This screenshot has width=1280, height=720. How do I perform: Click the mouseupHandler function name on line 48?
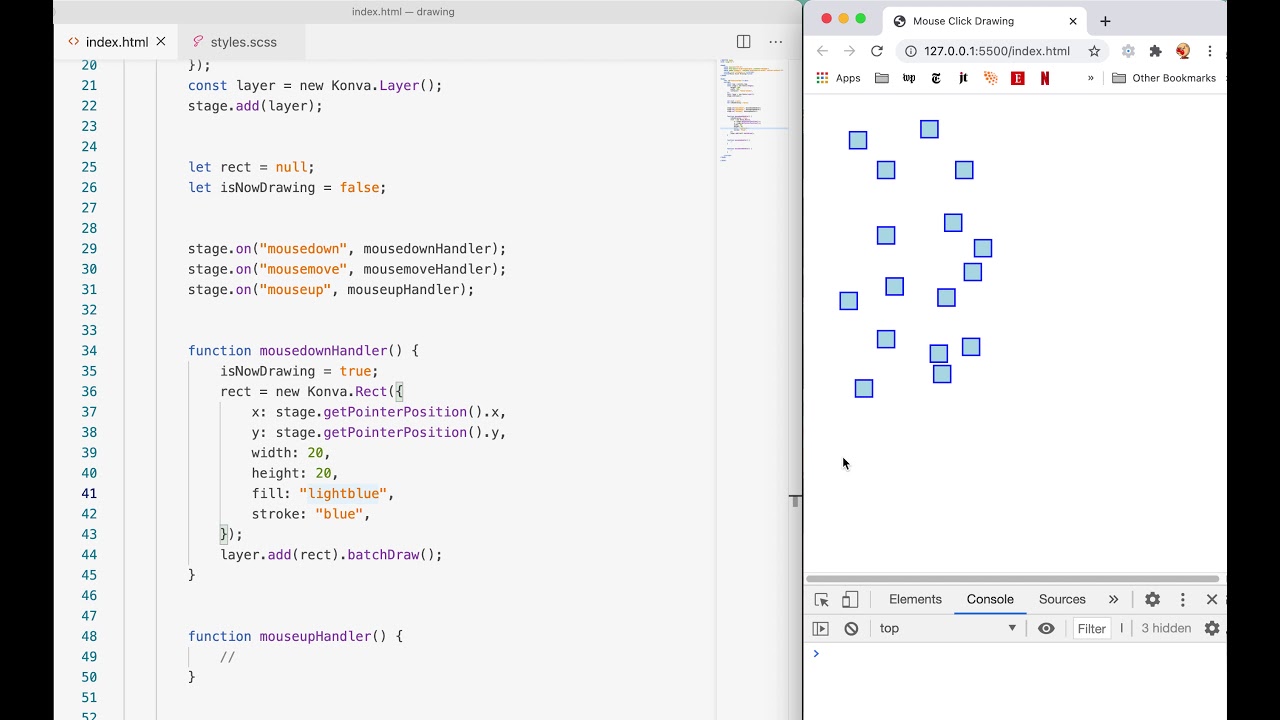click(315, 637)
